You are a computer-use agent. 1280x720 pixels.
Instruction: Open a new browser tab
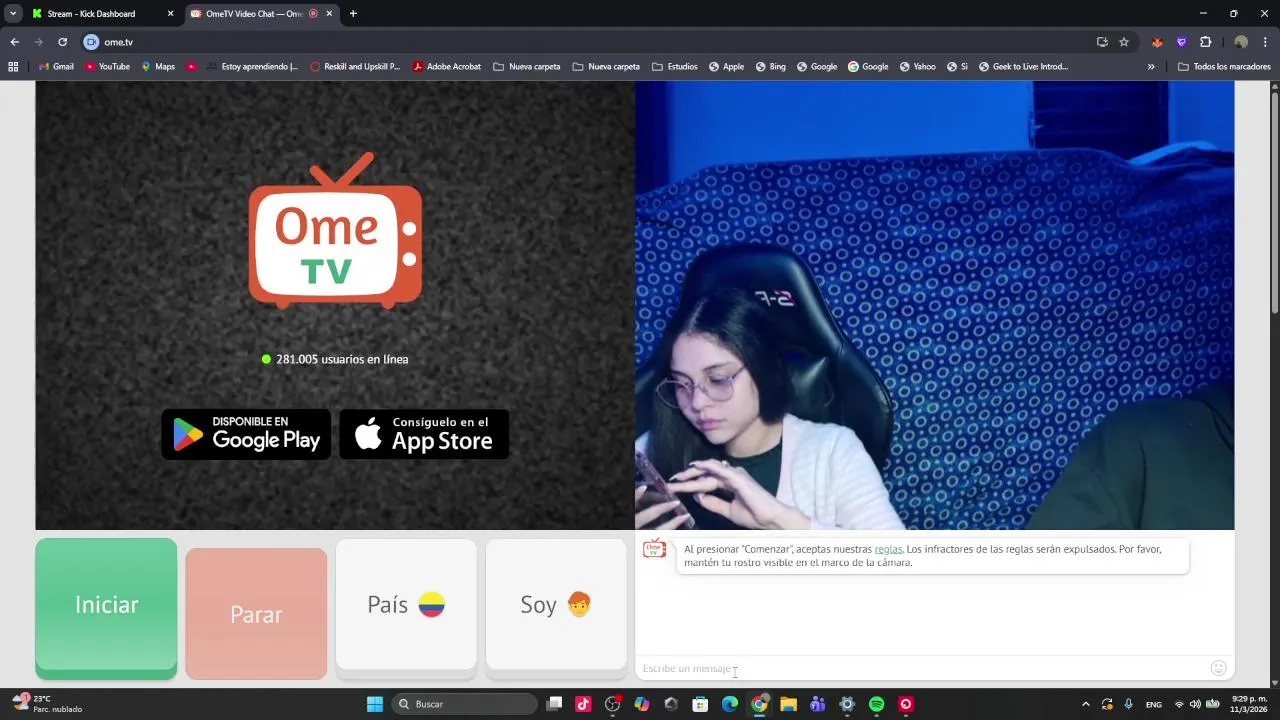(x=353, y=14)
